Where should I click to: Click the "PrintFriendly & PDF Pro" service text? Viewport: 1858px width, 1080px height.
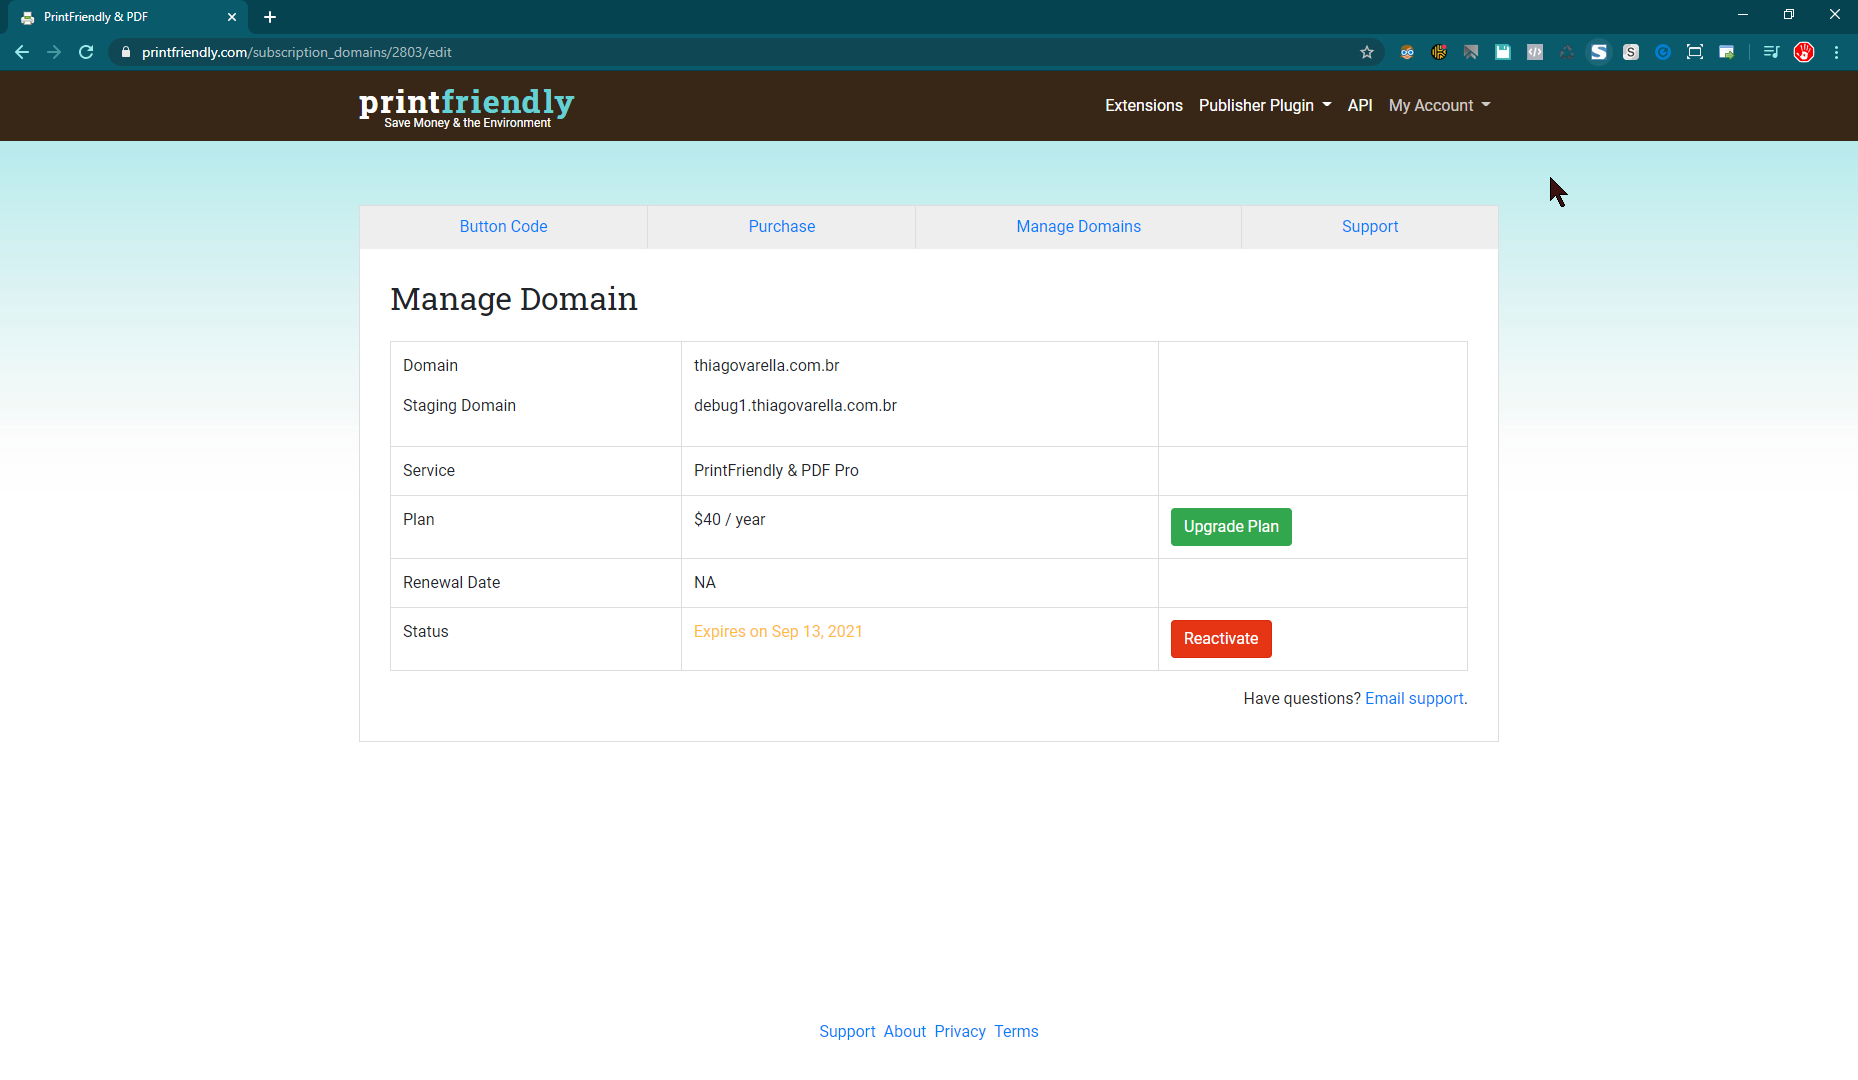point(776,471)
